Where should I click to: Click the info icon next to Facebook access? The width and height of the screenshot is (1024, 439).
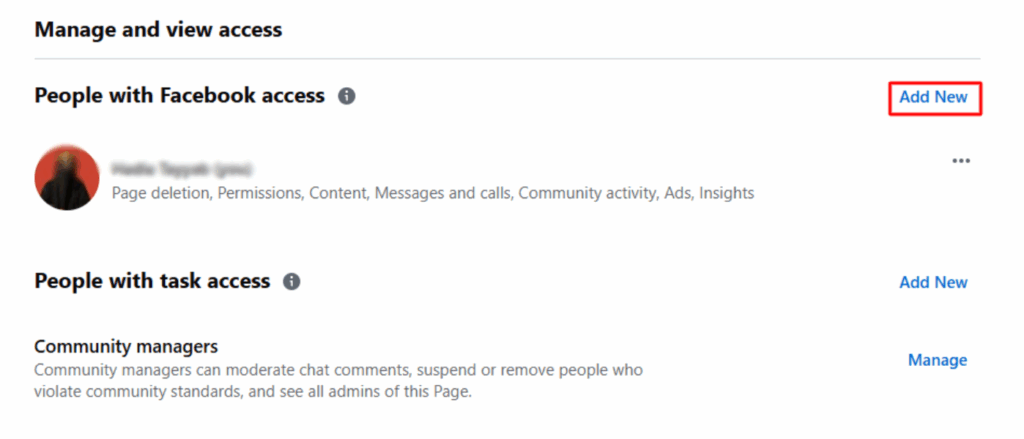(346, 96)
